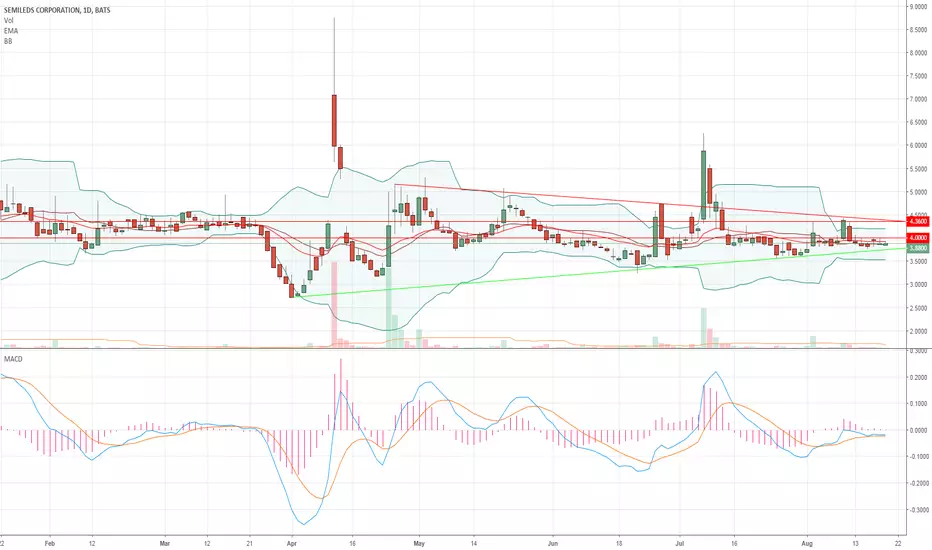The image size is (932, 550).
Task: Click the MACD pane label
Action: [x=13, y=359]
